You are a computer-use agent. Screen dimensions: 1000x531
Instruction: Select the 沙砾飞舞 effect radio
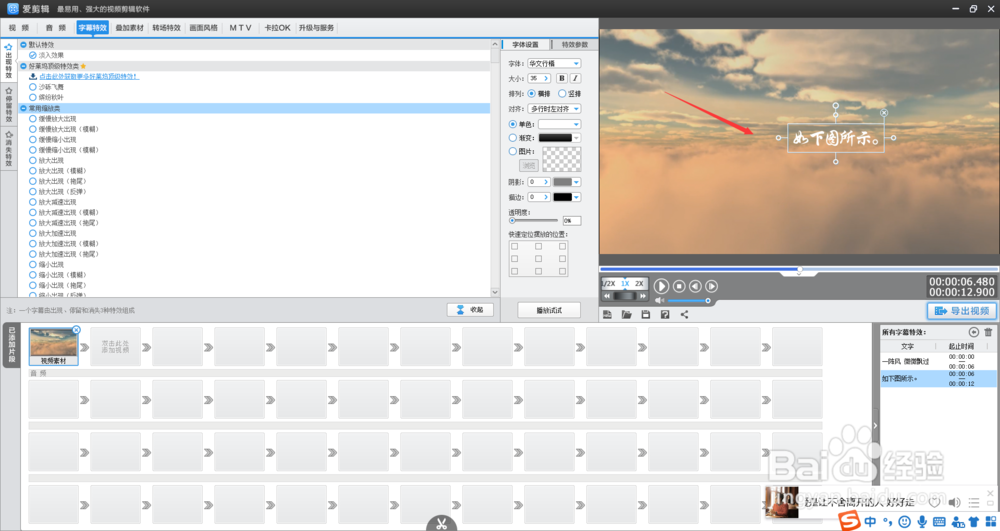coord(33,87)
